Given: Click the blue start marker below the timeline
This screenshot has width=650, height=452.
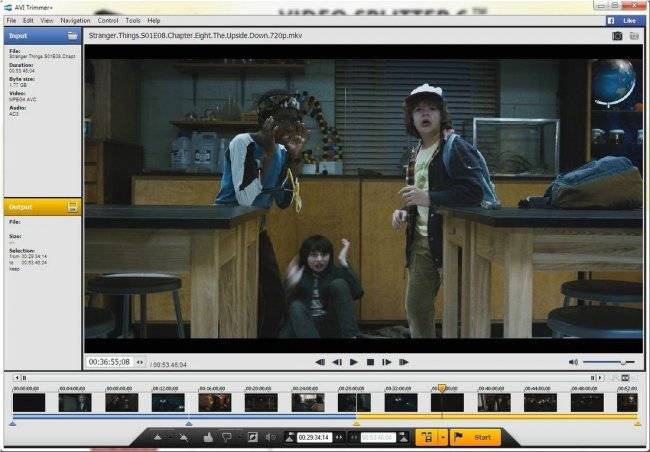Looking at the screenshot, I should [12, 423].
